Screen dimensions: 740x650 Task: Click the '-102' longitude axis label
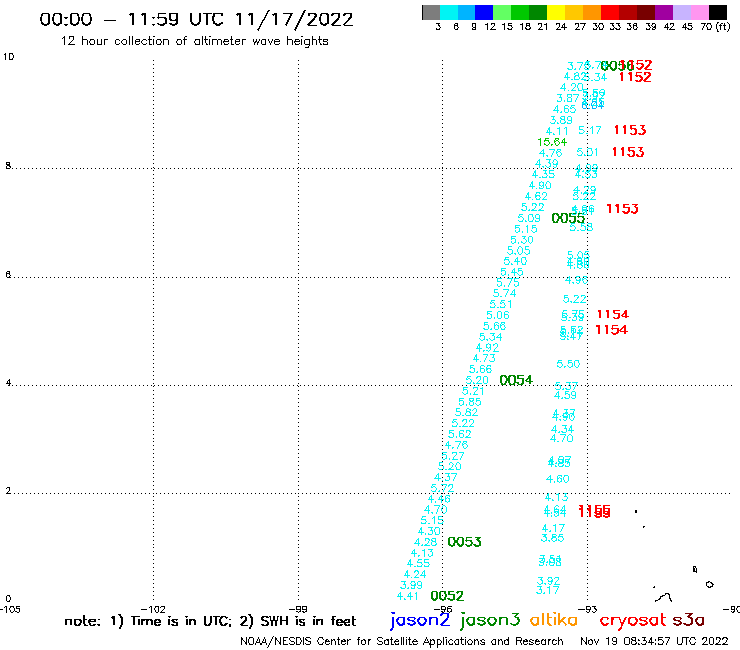[153, 609]
